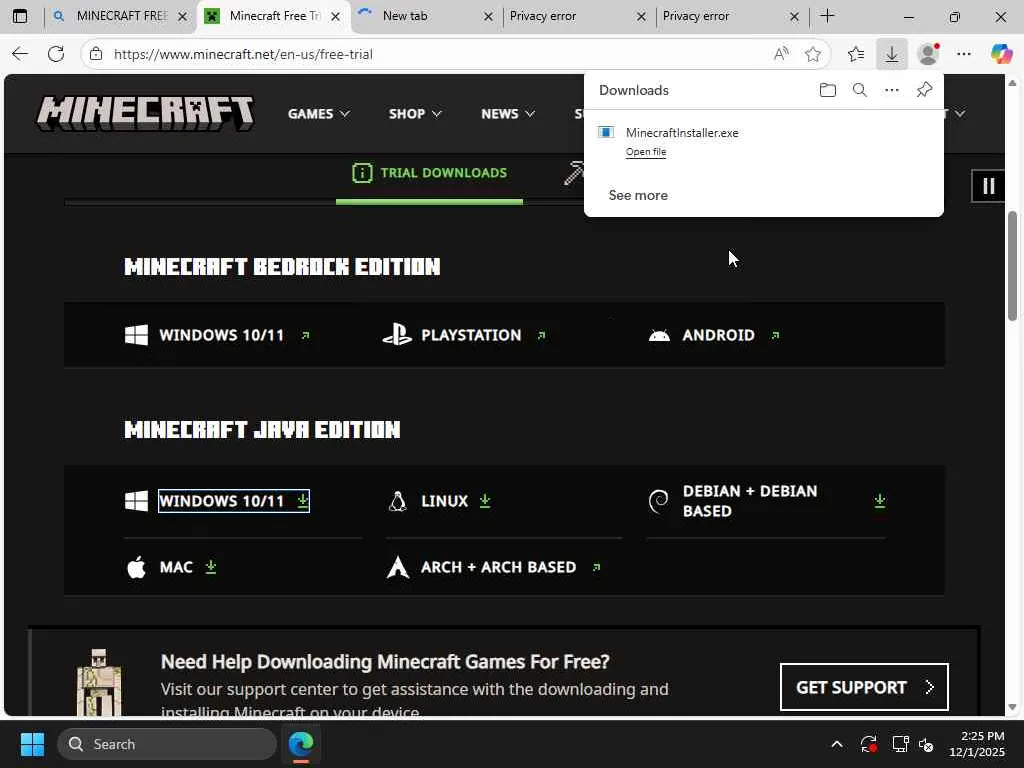
Task: Activate Read aloud icon in address bar
Action: pos(781,54)
